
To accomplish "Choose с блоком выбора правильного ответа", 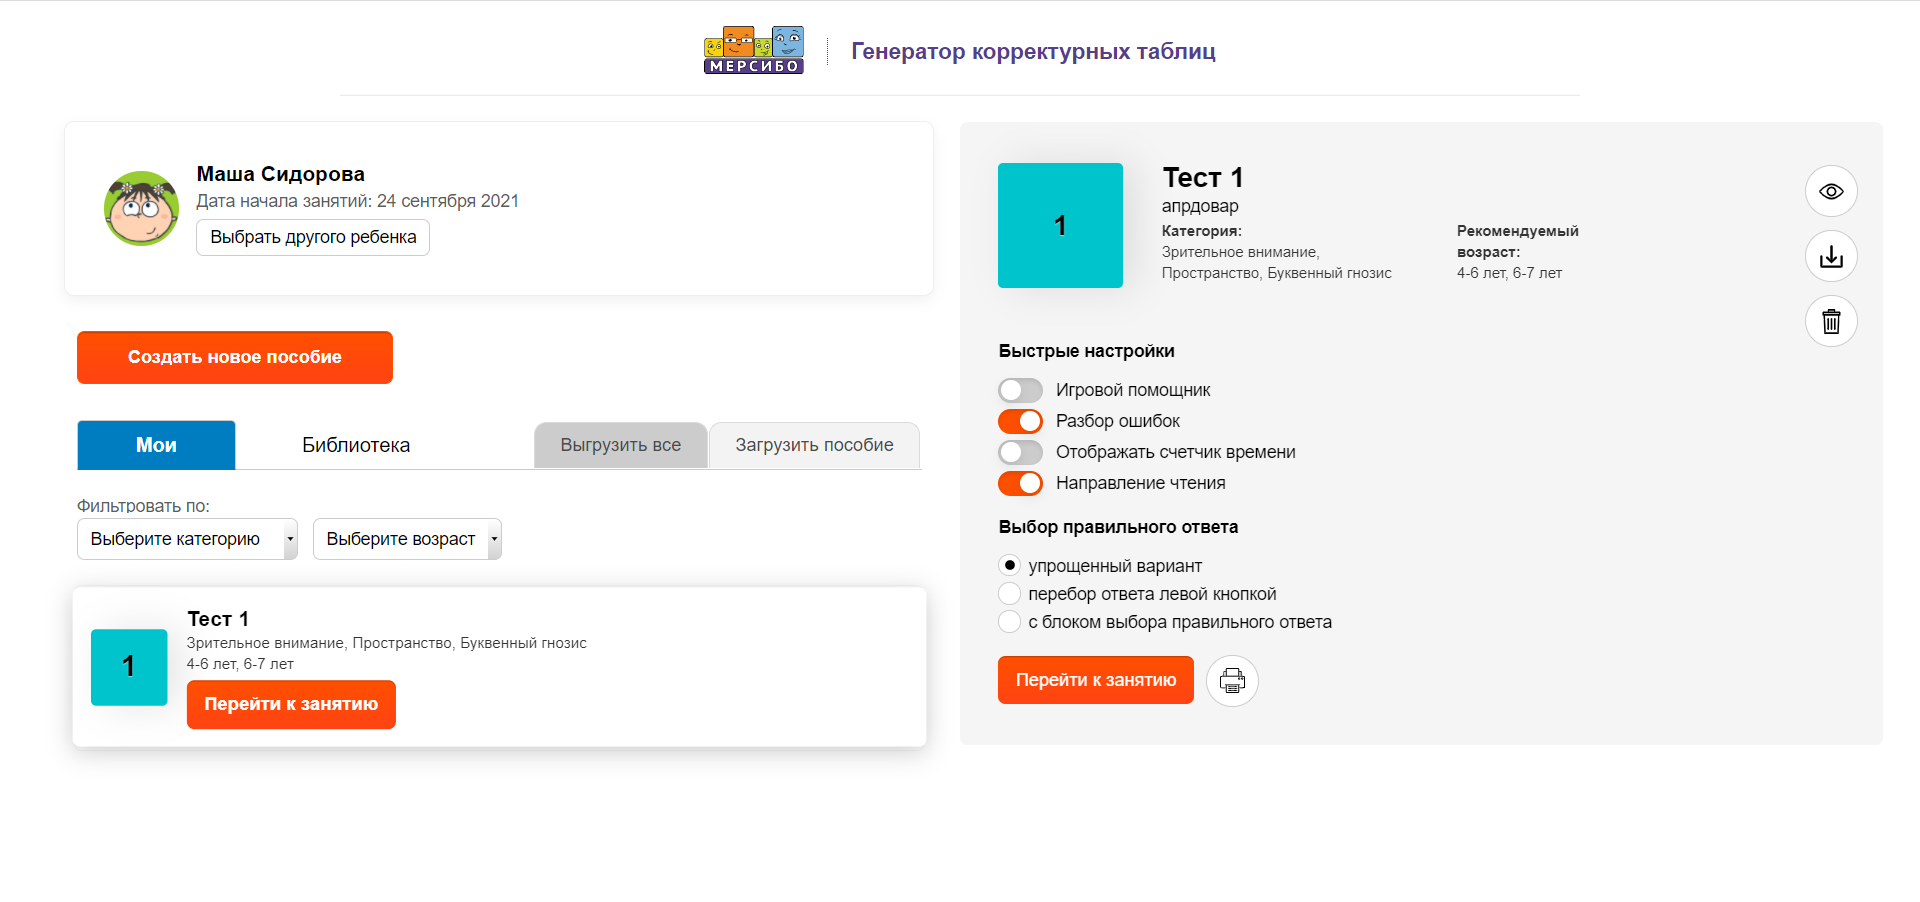I will [1010, 622].
